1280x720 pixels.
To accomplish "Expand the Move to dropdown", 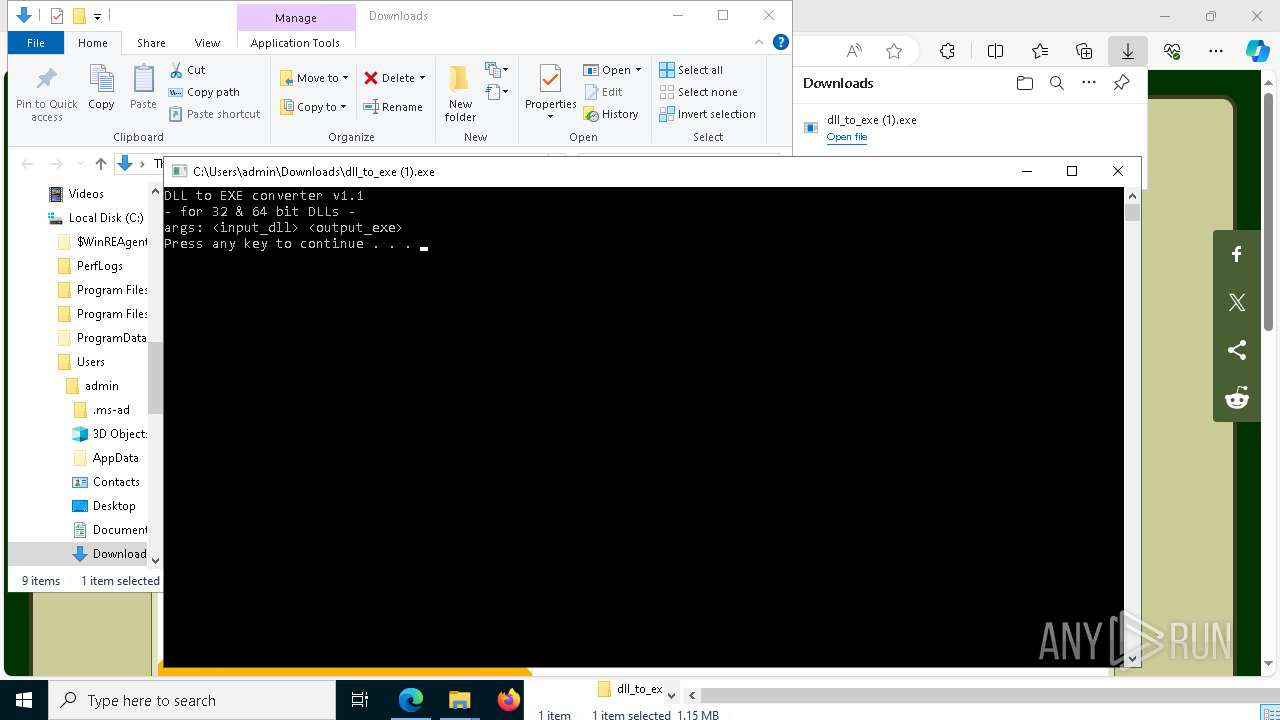I will 346,78.
